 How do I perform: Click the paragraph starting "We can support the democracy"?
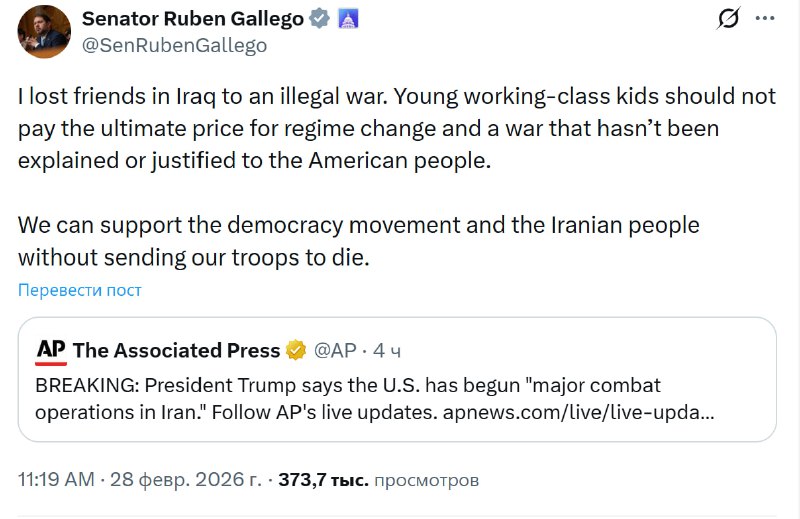358,240
